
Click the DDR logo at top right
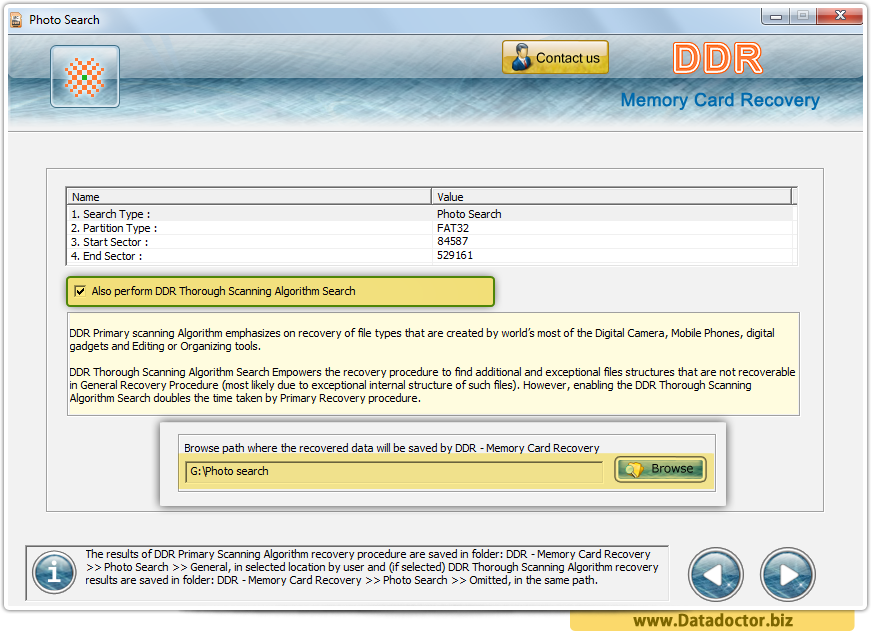coord(717,58)
